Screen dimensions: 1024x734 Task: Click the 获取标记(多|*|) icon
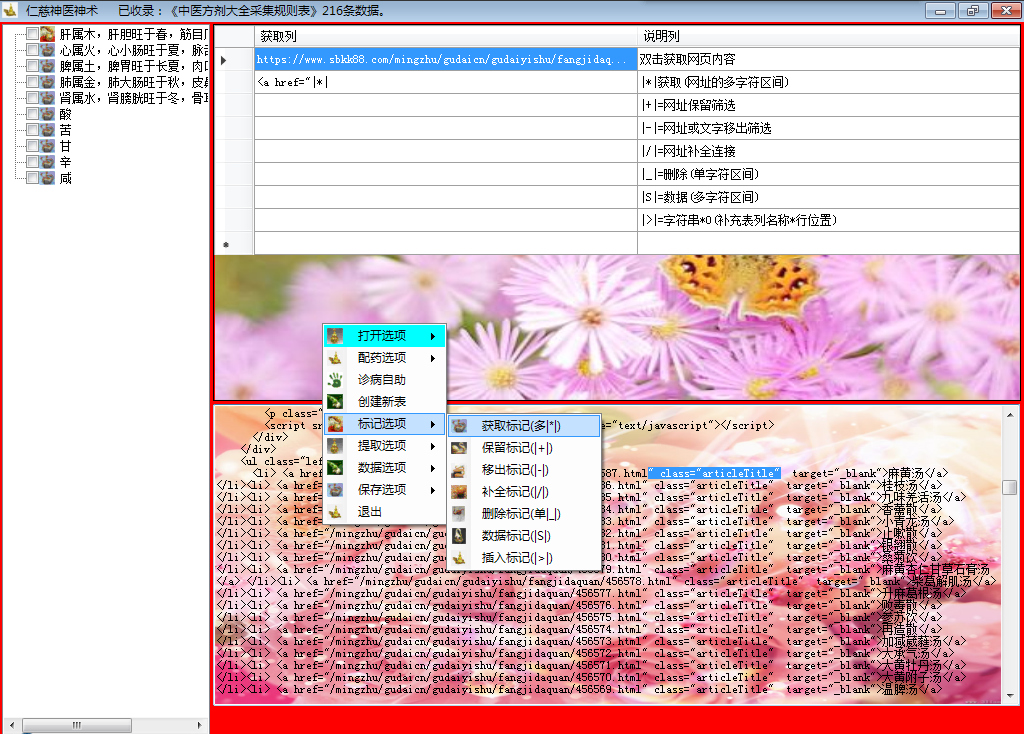[459, 426]
